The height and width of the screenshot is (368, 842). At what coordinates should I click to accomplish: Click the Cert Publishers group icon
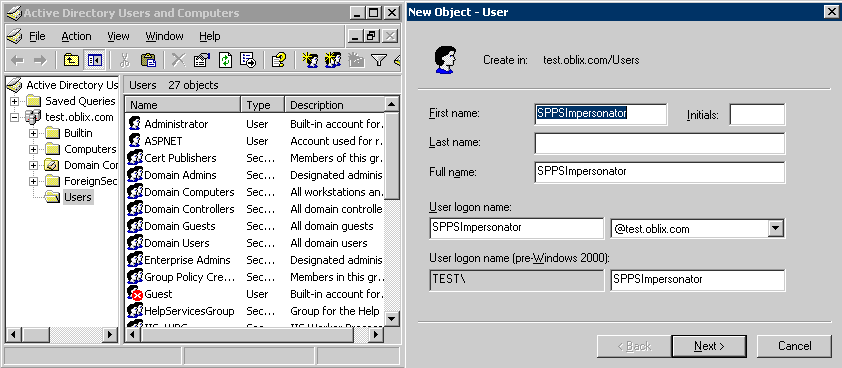click(x=134, y=158)
